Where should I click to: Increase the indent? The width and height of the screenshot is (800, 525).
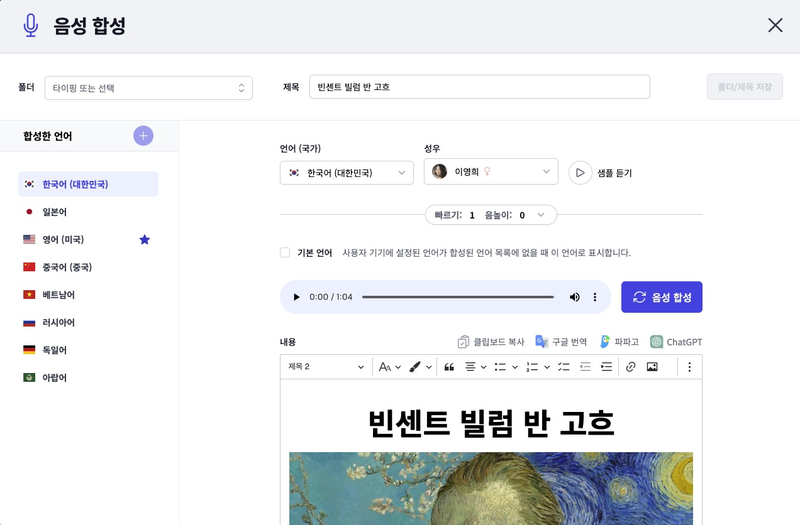click(606, 367)
